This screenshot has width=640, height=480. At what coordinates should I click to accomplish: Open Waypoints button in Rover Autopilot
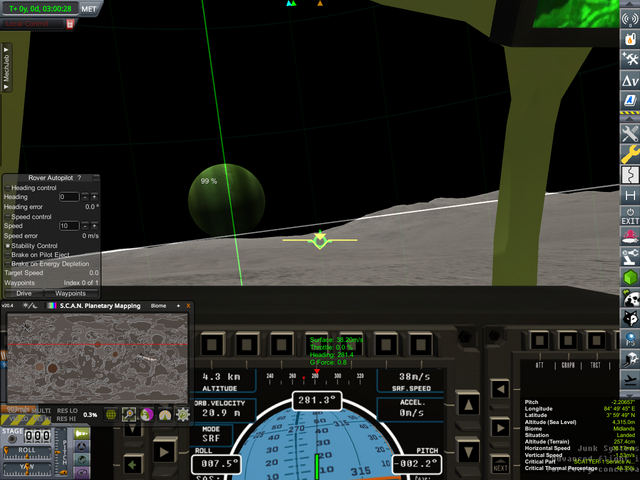71,293
